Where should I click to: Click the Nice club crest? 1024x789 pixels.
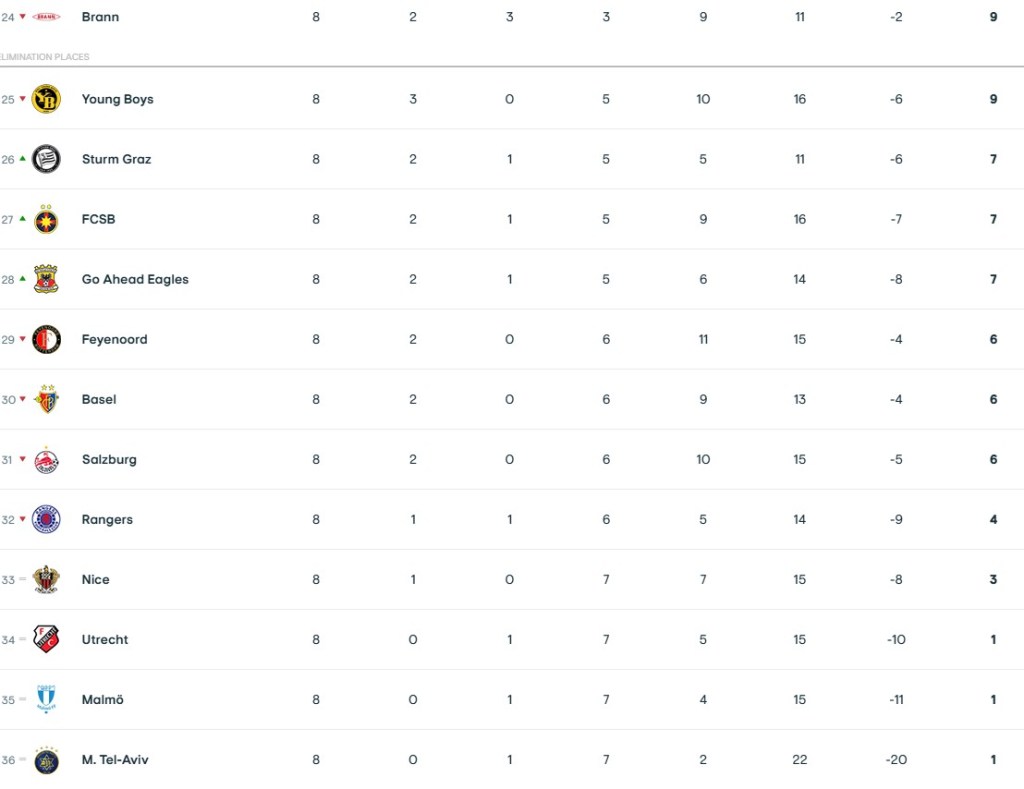[46, 579]
